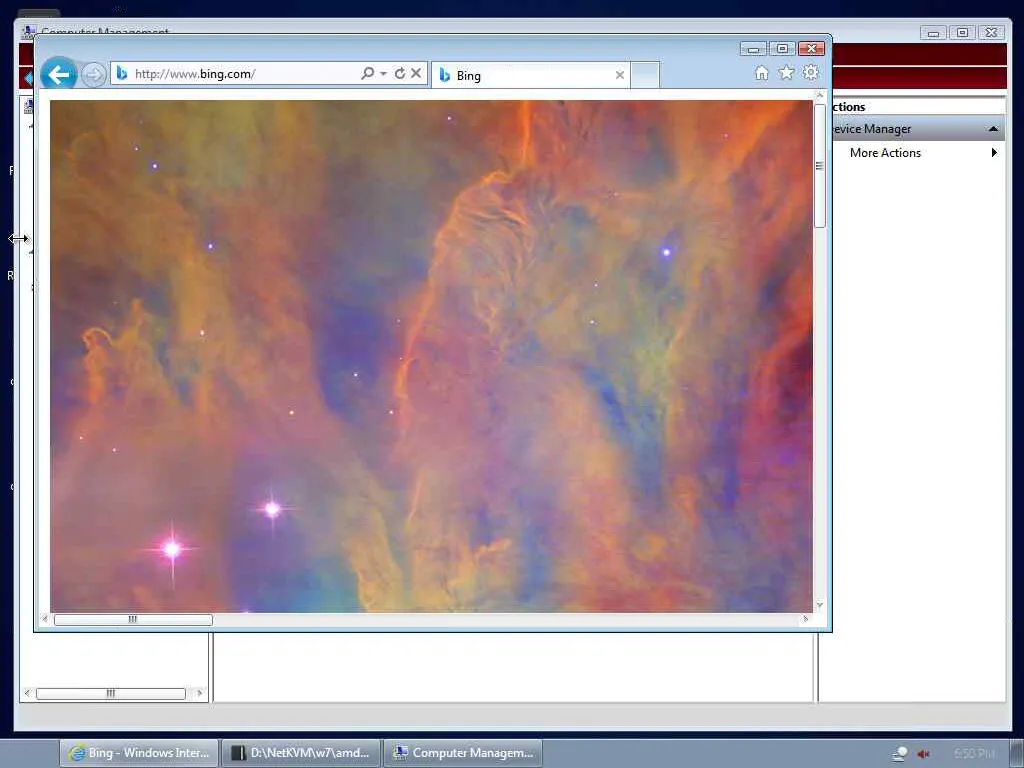Click Computer Management left pane horizontal scrollbar
This screenshot has height=768, width=1024.
(x=111, y=694)
